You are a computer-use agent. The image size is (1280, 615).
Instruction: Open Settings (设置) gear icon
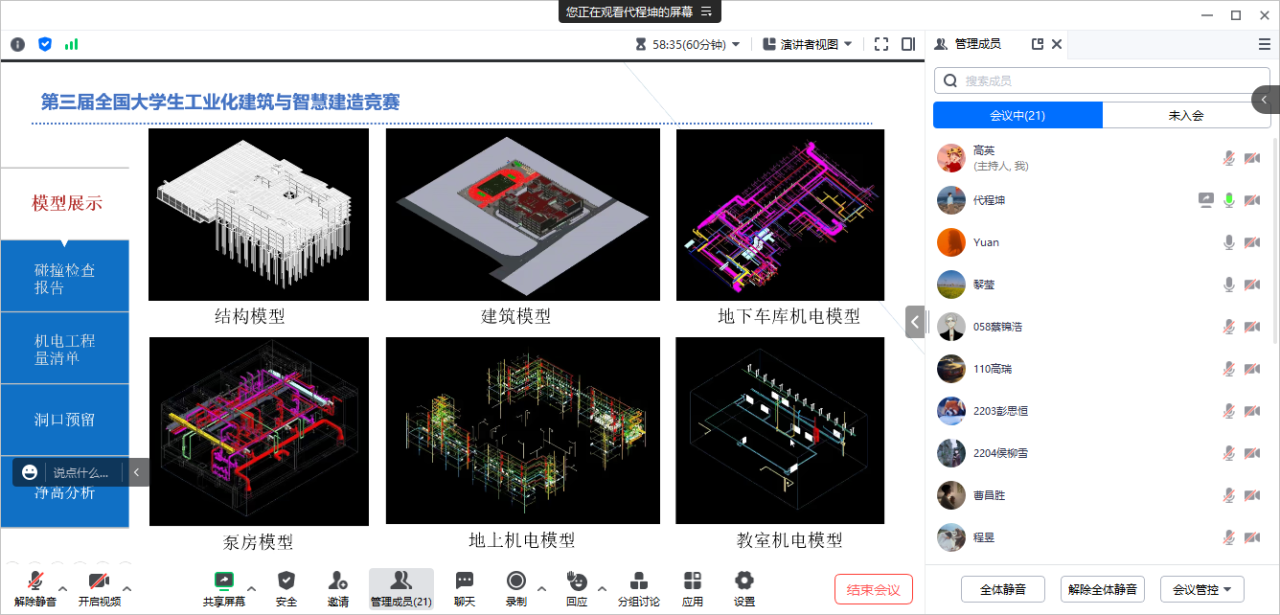(x=744, y=588)
